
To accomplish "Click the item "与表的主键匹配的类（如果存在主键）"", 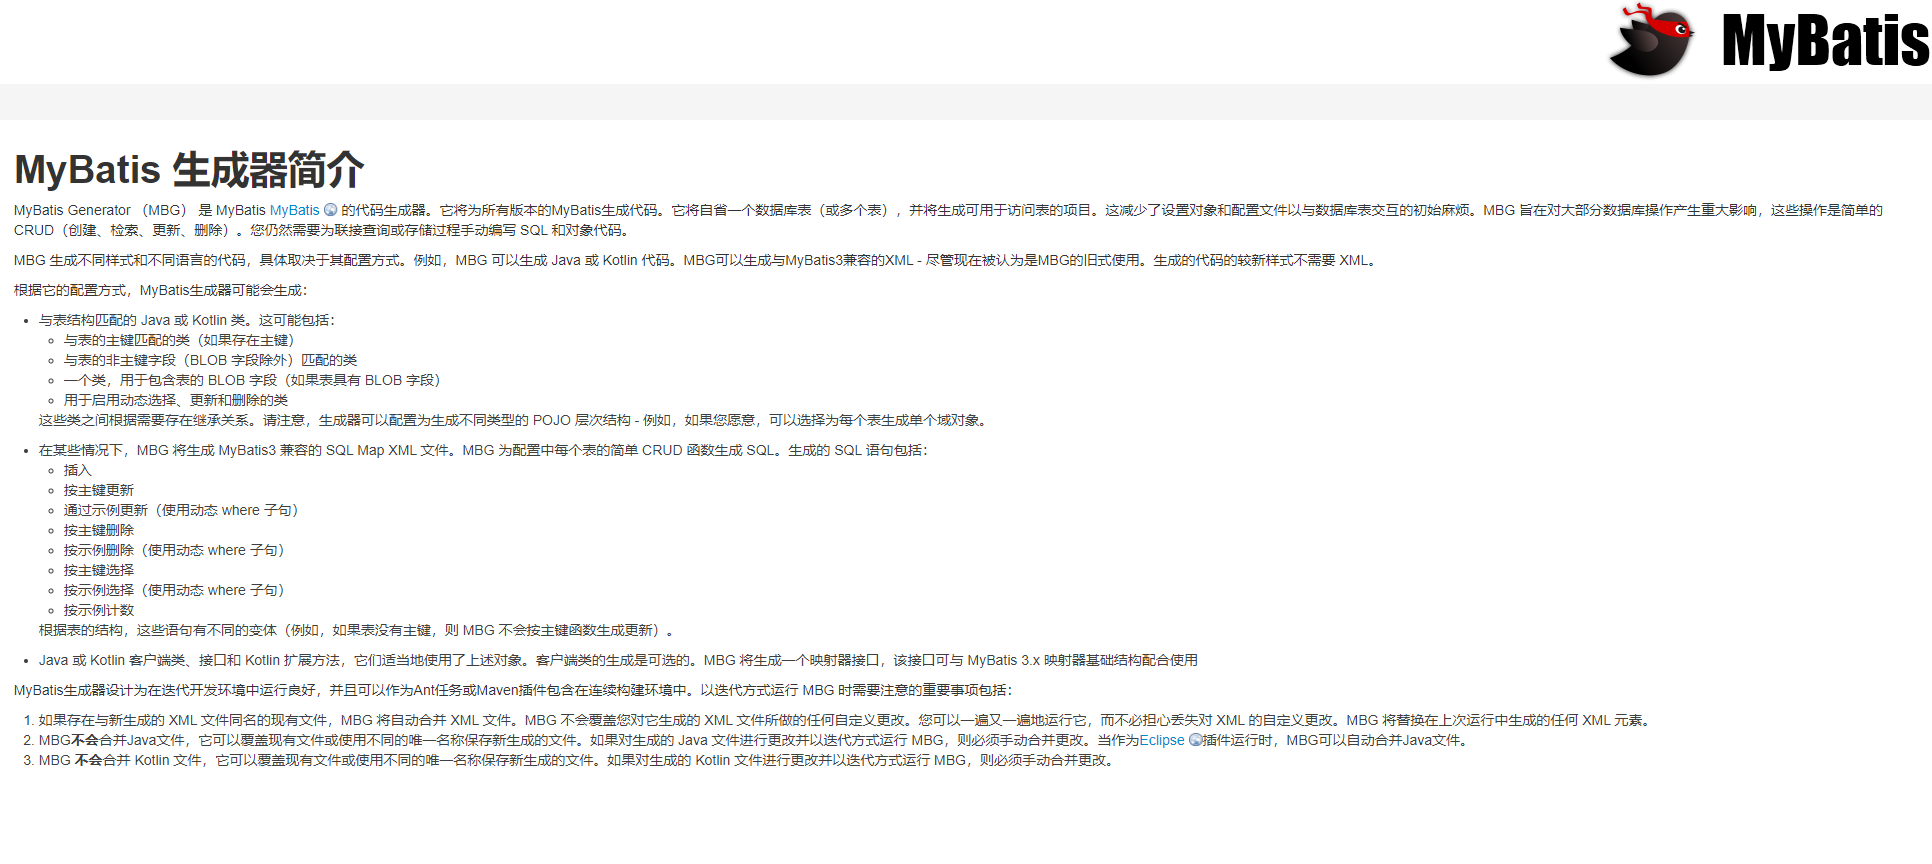I will point(182,340).
